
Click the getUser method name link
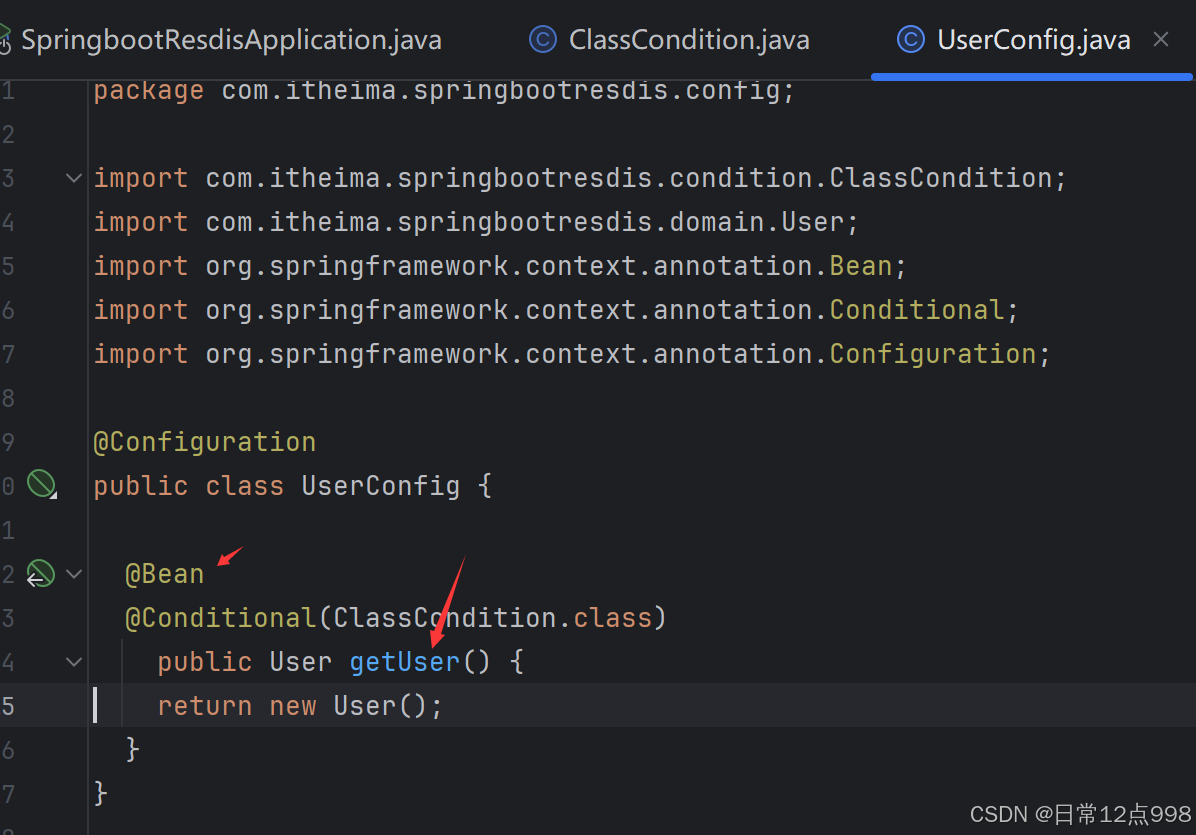[404, 661]
